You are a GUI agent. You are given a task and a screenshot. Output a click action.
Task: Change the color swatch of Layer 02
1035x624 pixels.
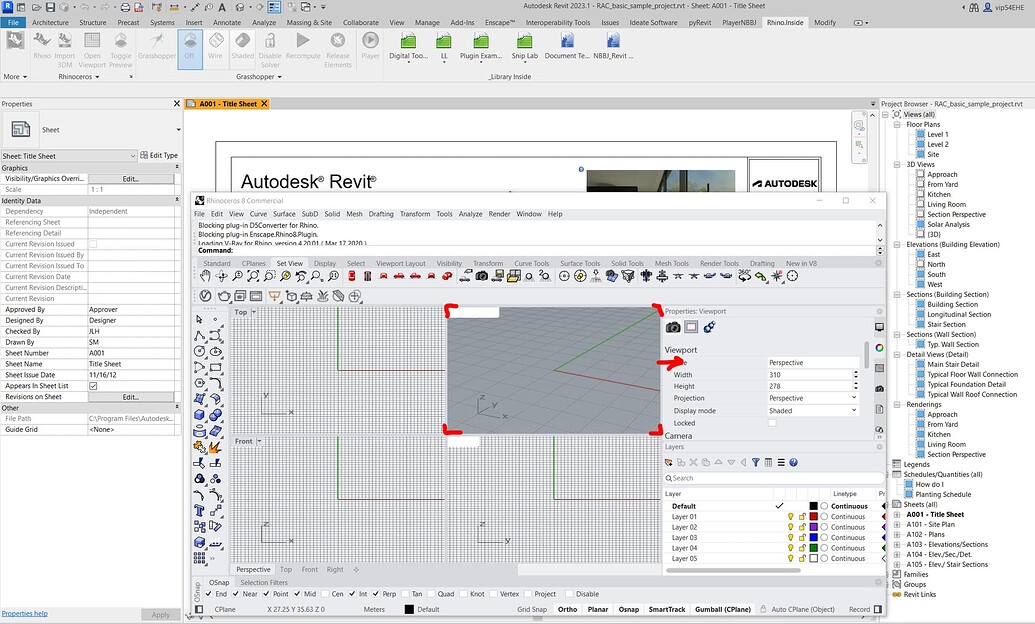(814, 527)
